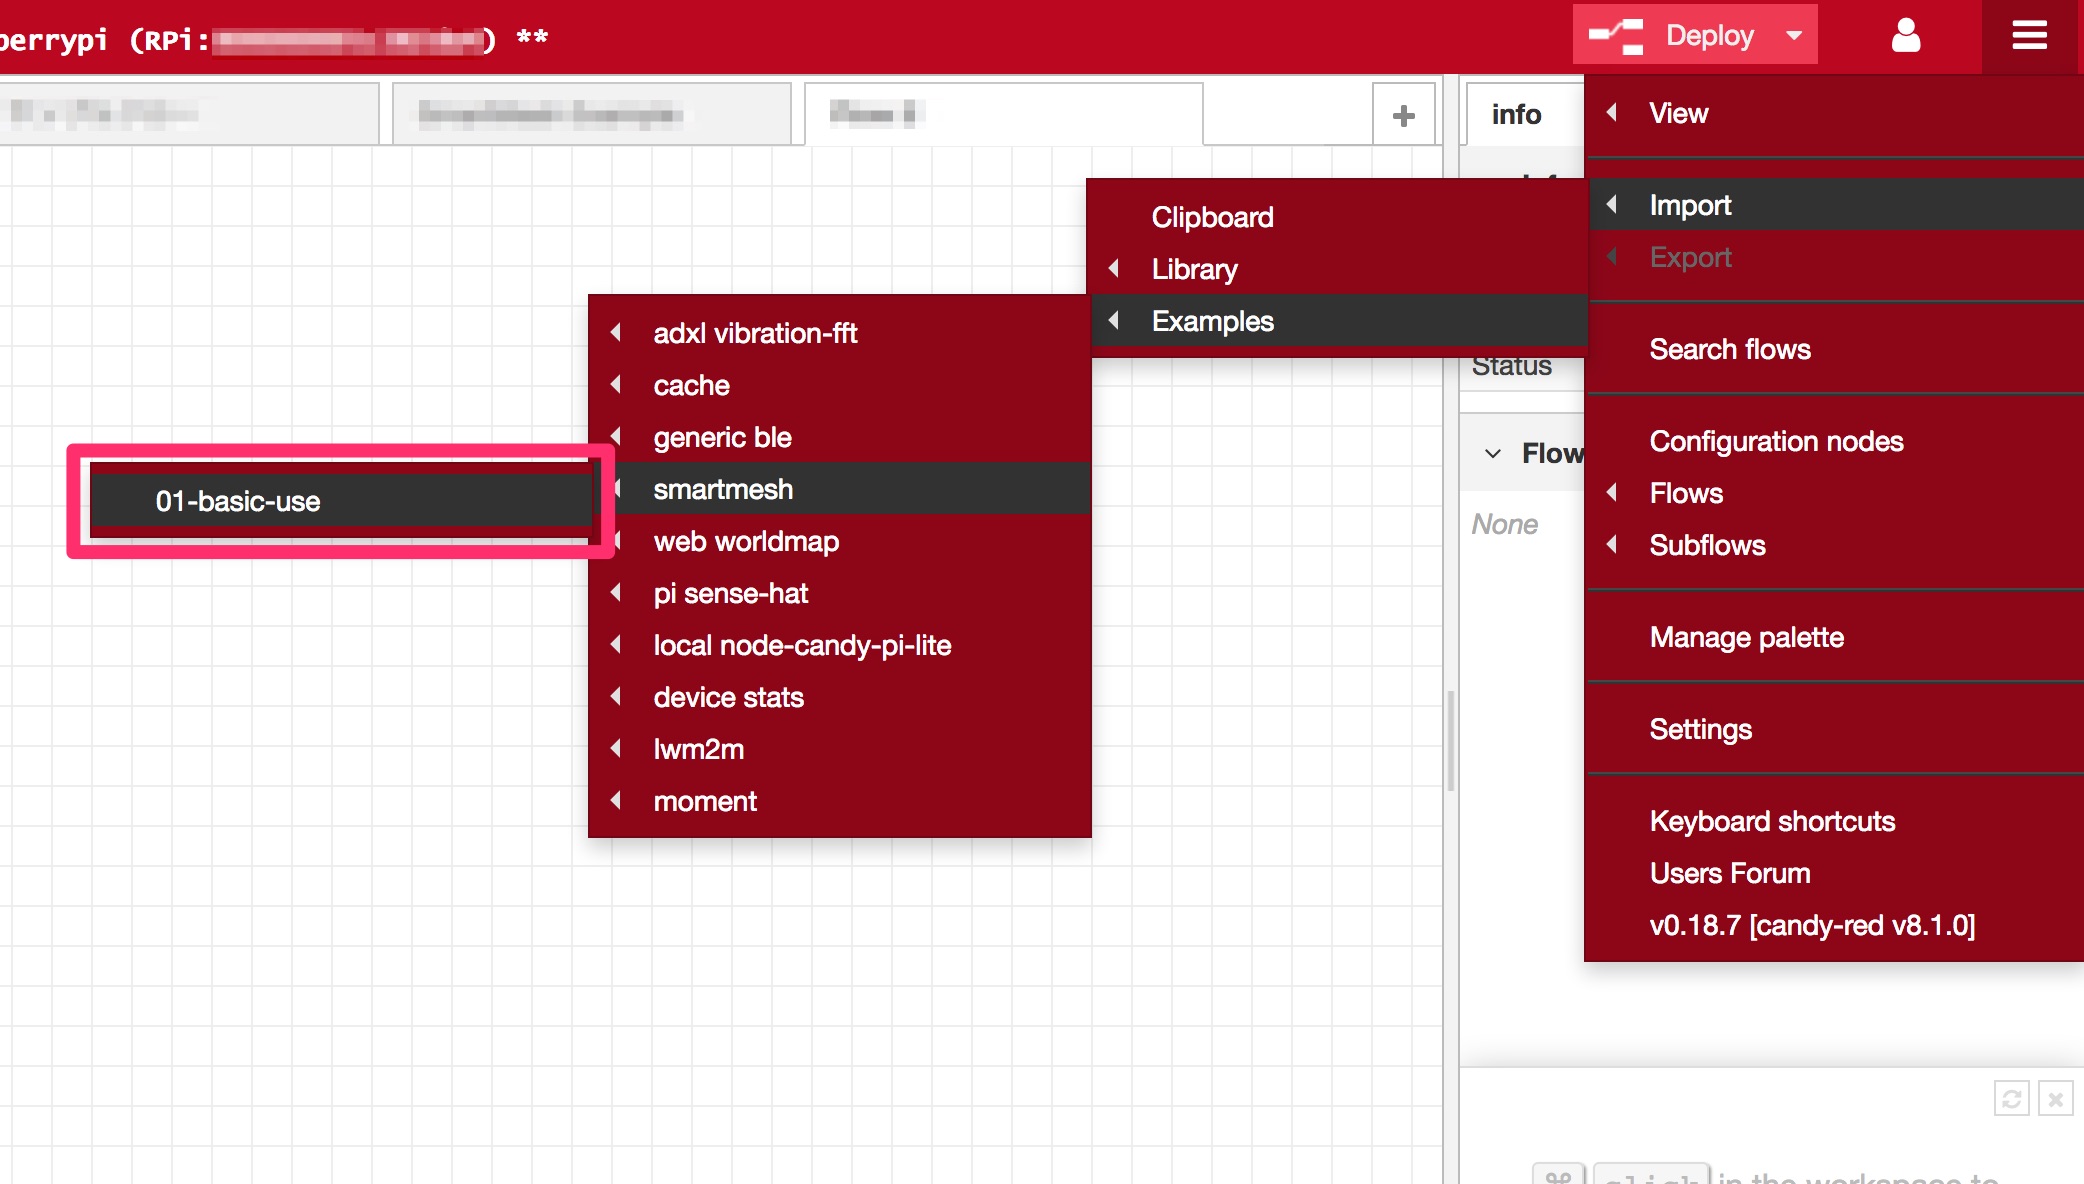Open the generic ble examples
This screenshot has width=2084, height=1184.
(x=840, y=437)
